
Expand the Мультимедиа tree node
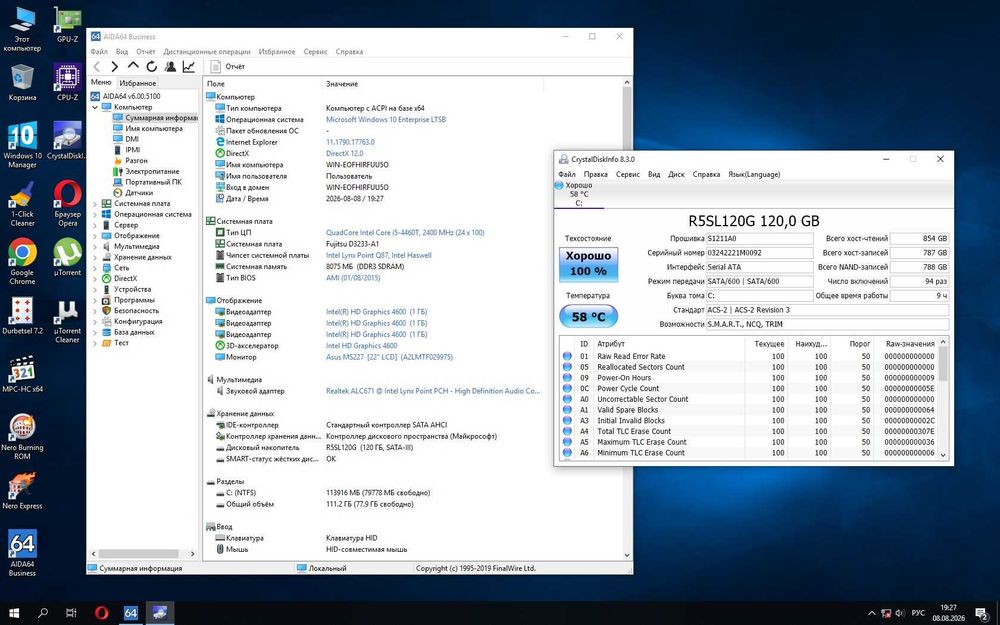[x=95, y=246]
